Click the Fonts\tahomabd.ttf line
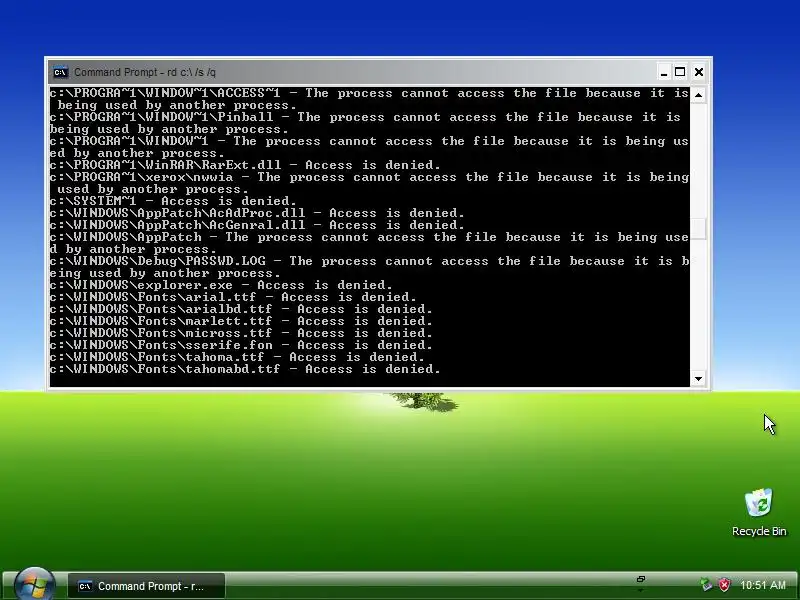 click(245, 369)
